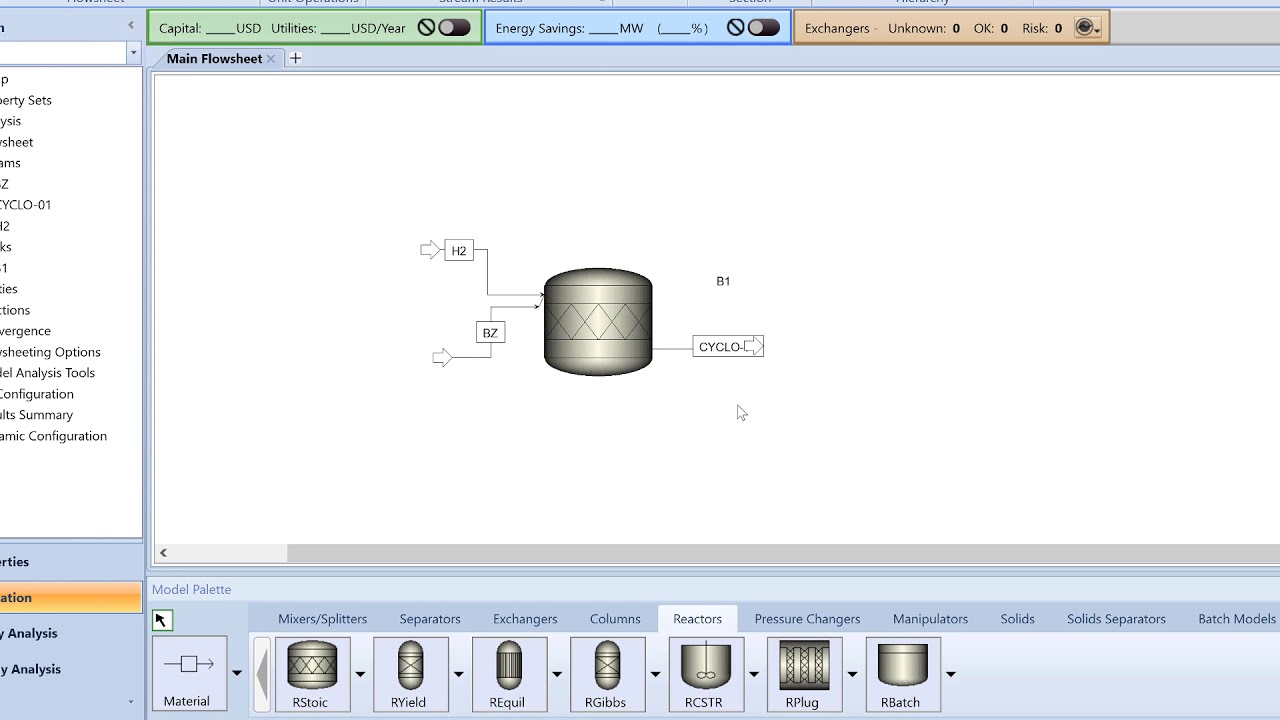
Task: Close the Main Flowsheet tab
Action: [271, 59]
